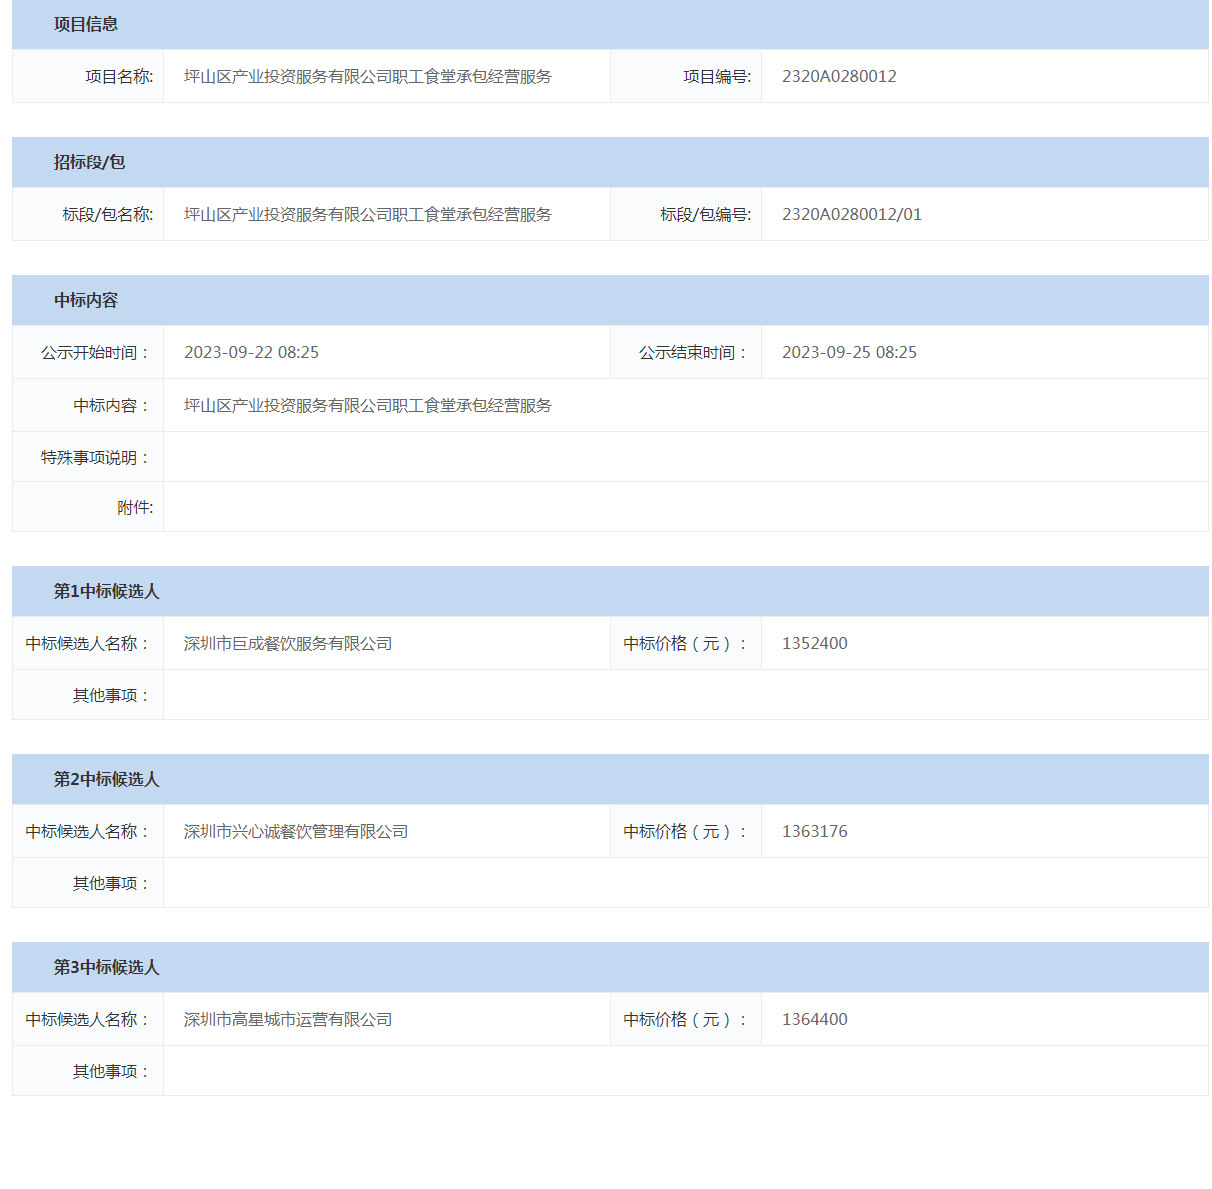Image resolution: width=1212 pixels, height=1189 pixels.
Task: Click start time 2023-09-22 08:25
Action: point(251,352)
